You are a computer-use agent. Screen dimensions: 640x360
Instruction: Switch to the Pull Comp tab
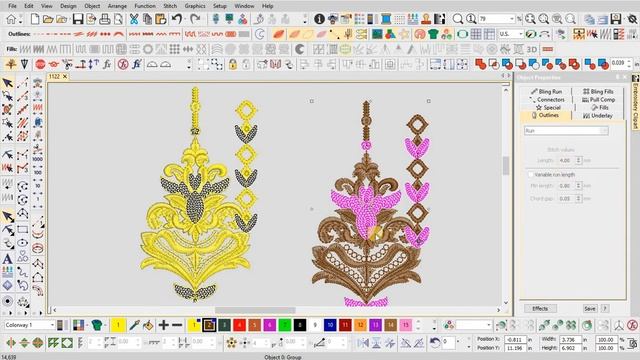[598, 100]
